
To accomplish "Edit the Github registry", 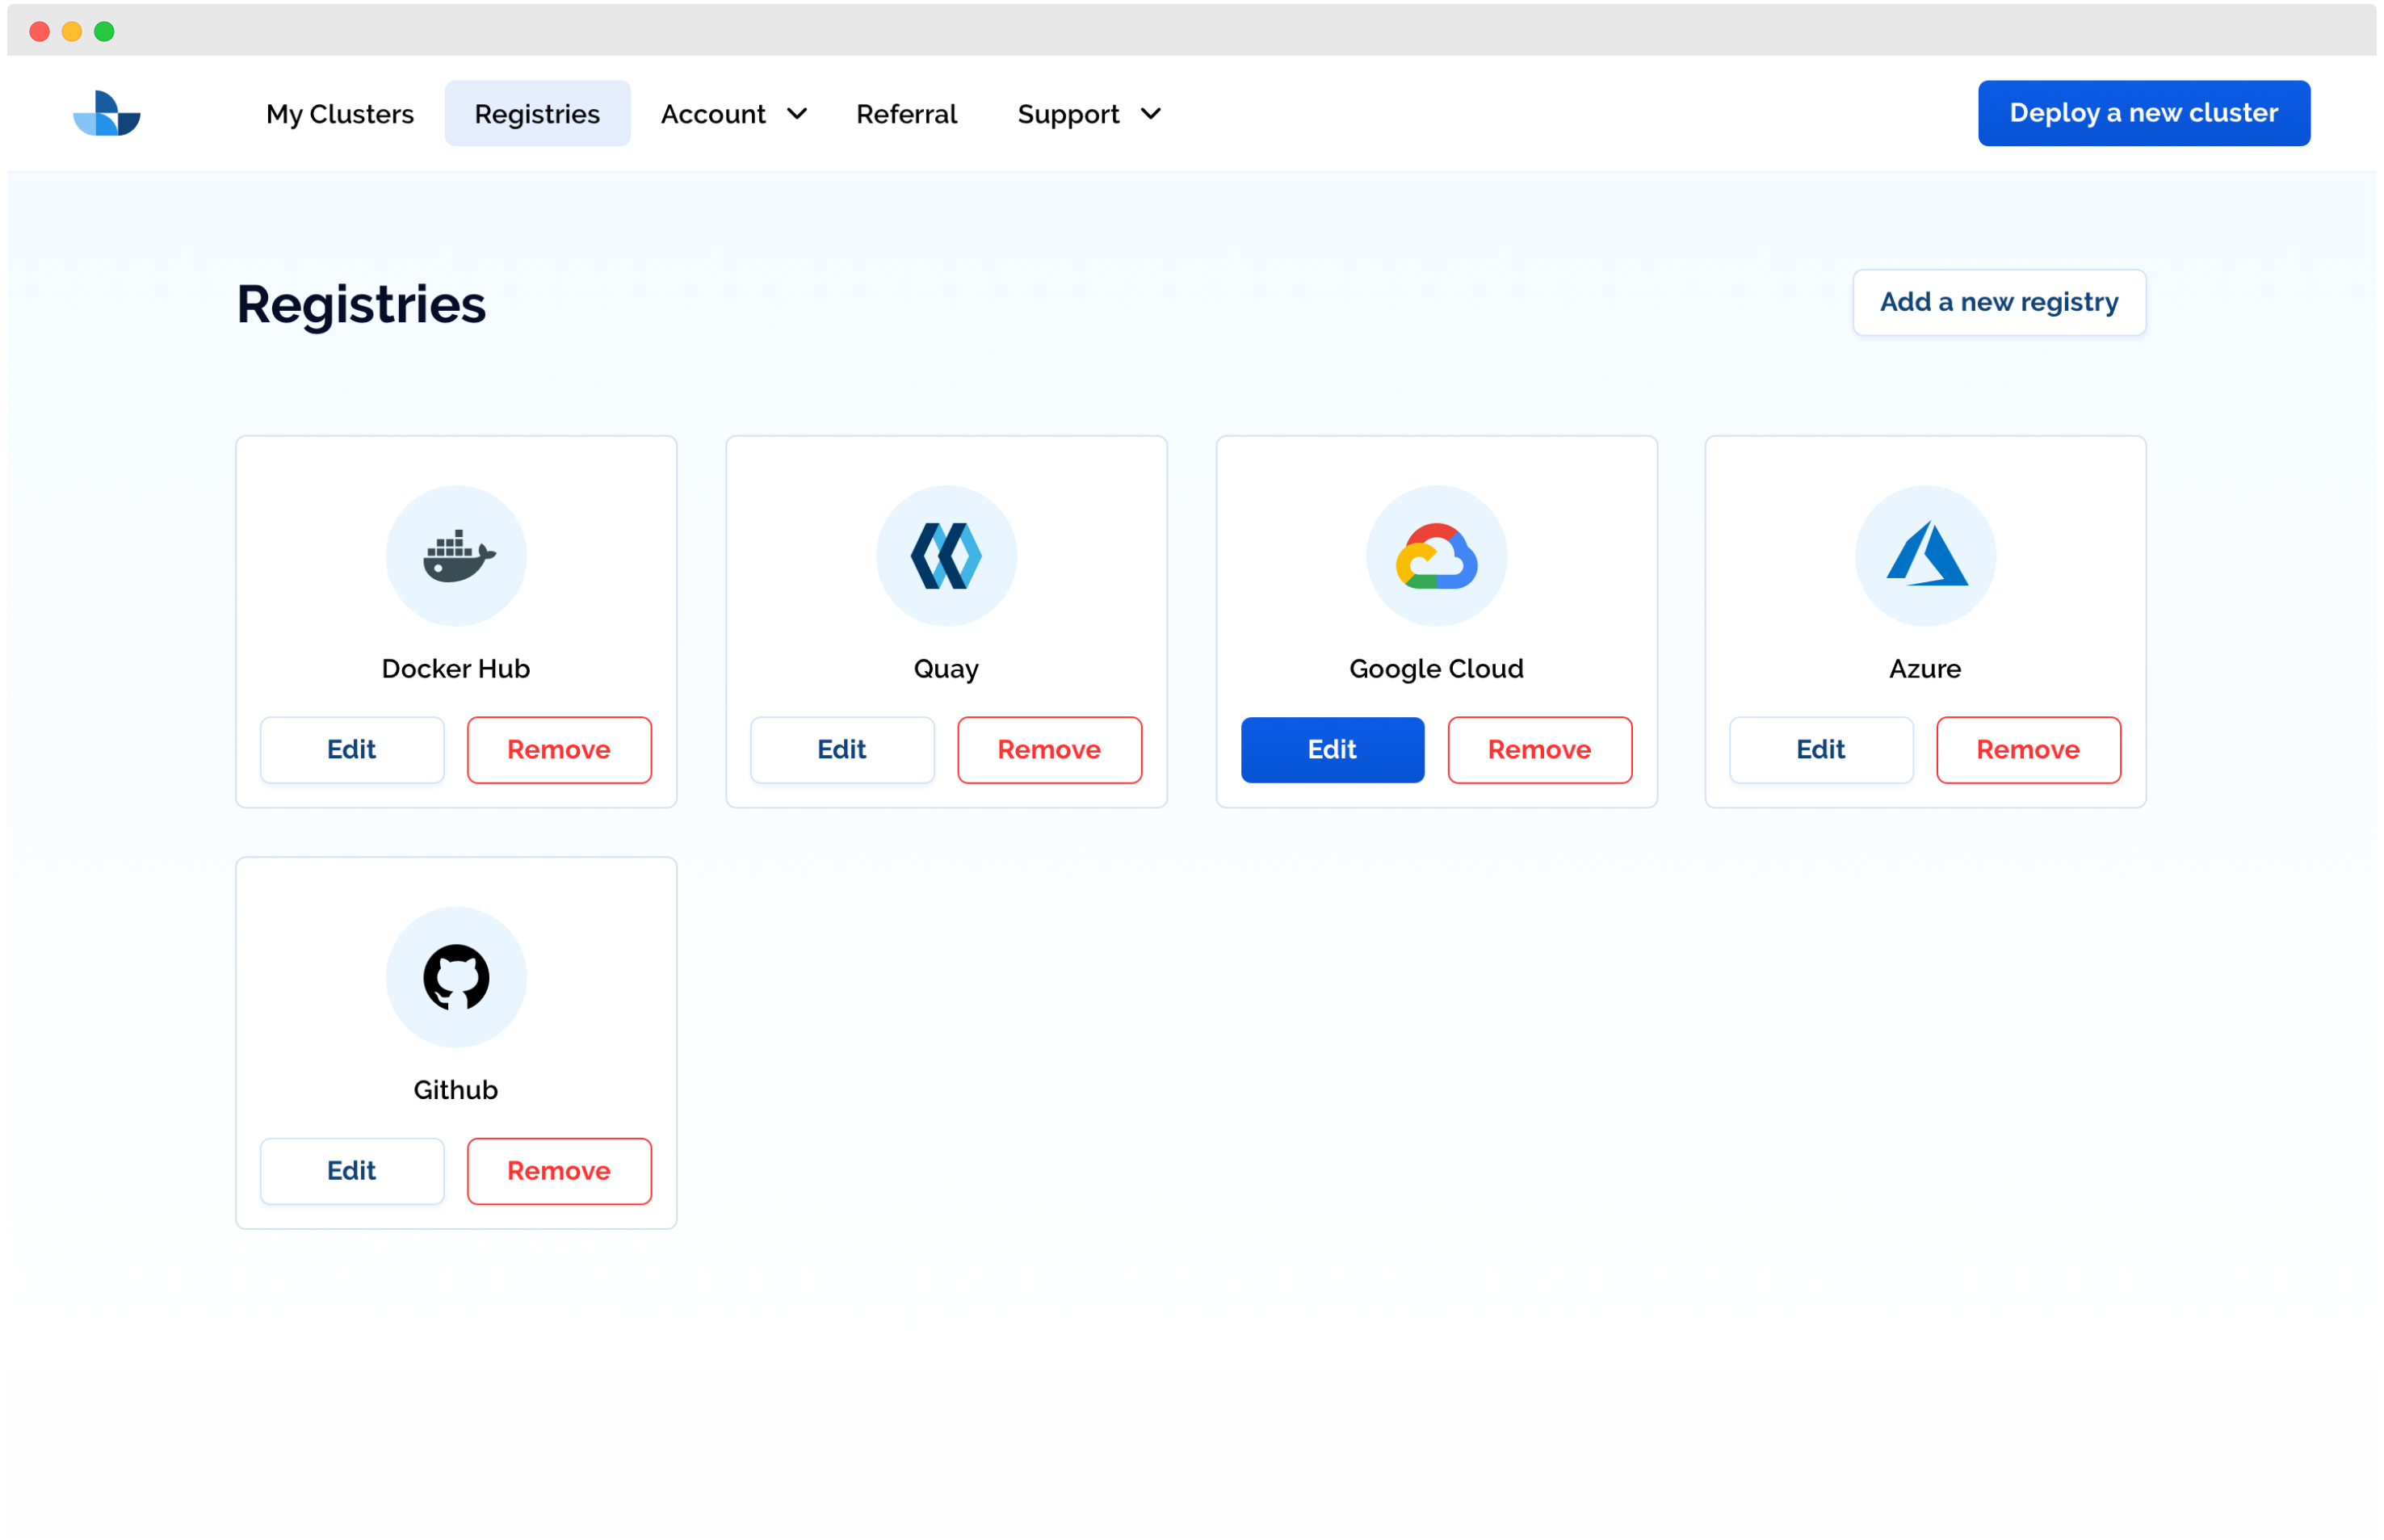I will (352, 1170).
